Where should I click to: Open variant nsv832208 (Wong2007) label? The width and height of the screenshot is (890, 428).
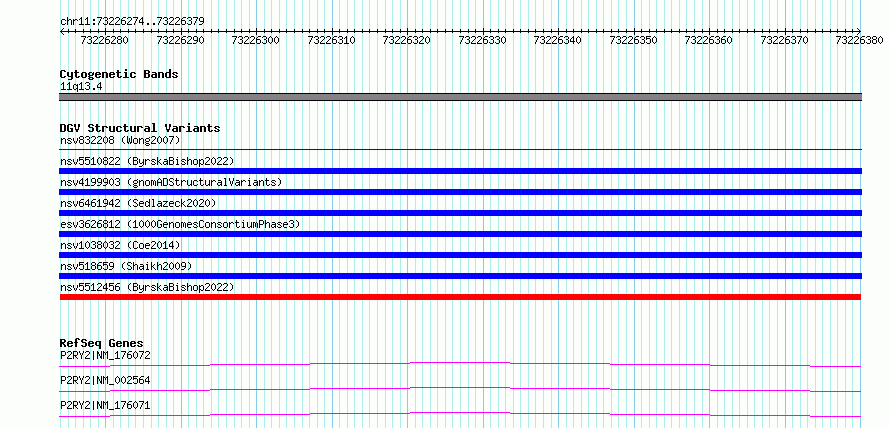120,140
